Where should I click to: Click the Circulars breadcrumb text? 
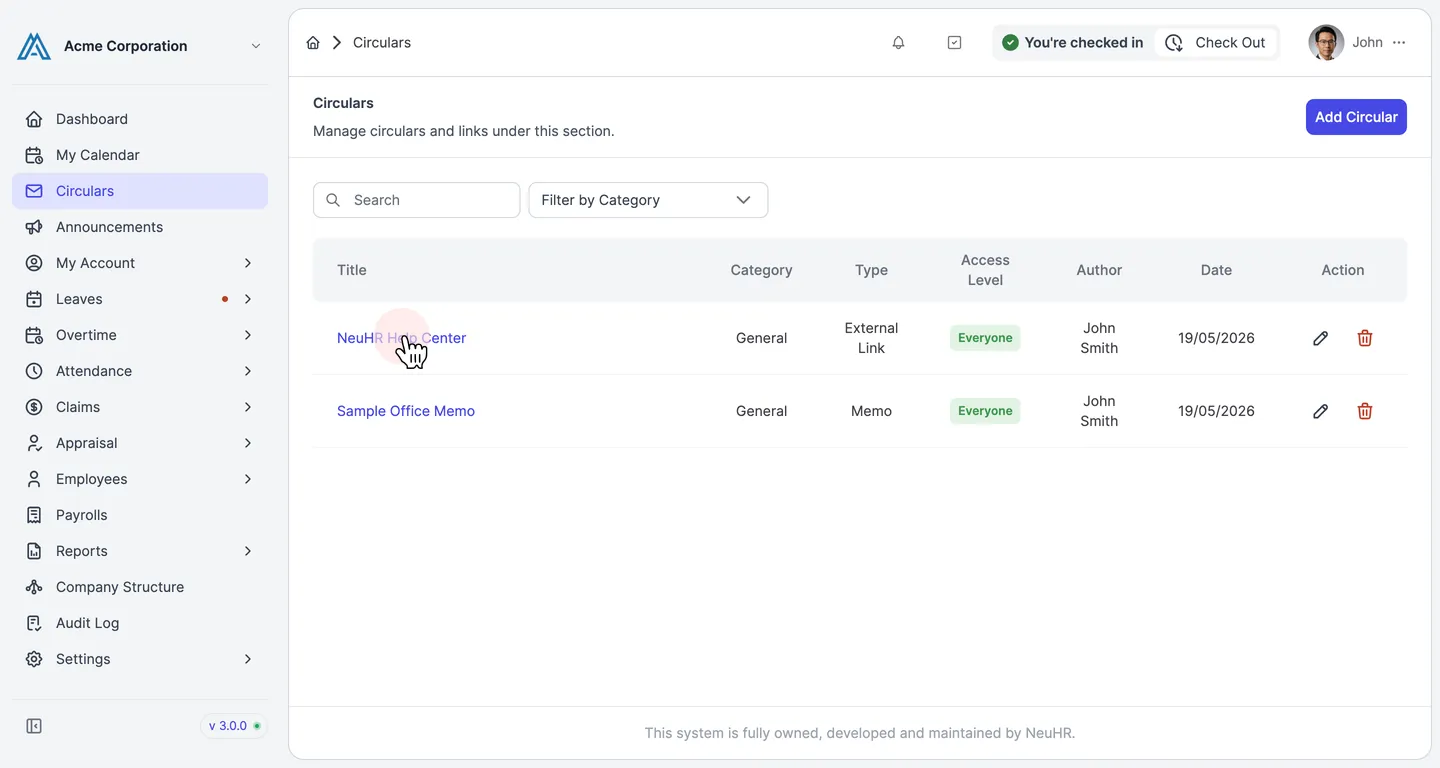pyautogui.click(x=382, y=43)
